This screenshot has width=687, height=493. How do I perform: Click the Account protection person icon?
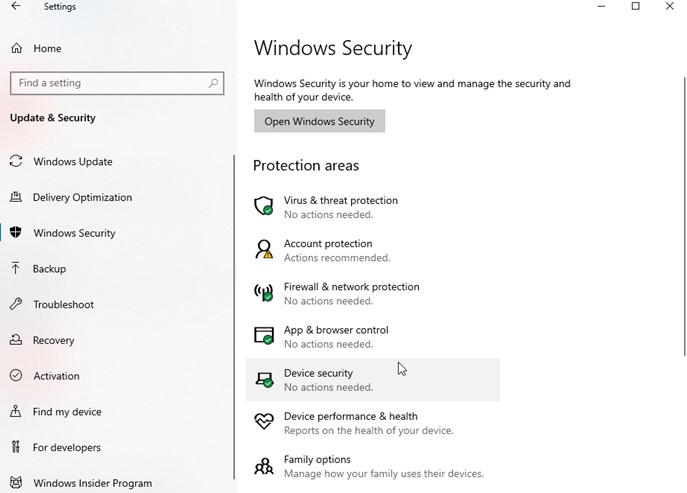264,249
